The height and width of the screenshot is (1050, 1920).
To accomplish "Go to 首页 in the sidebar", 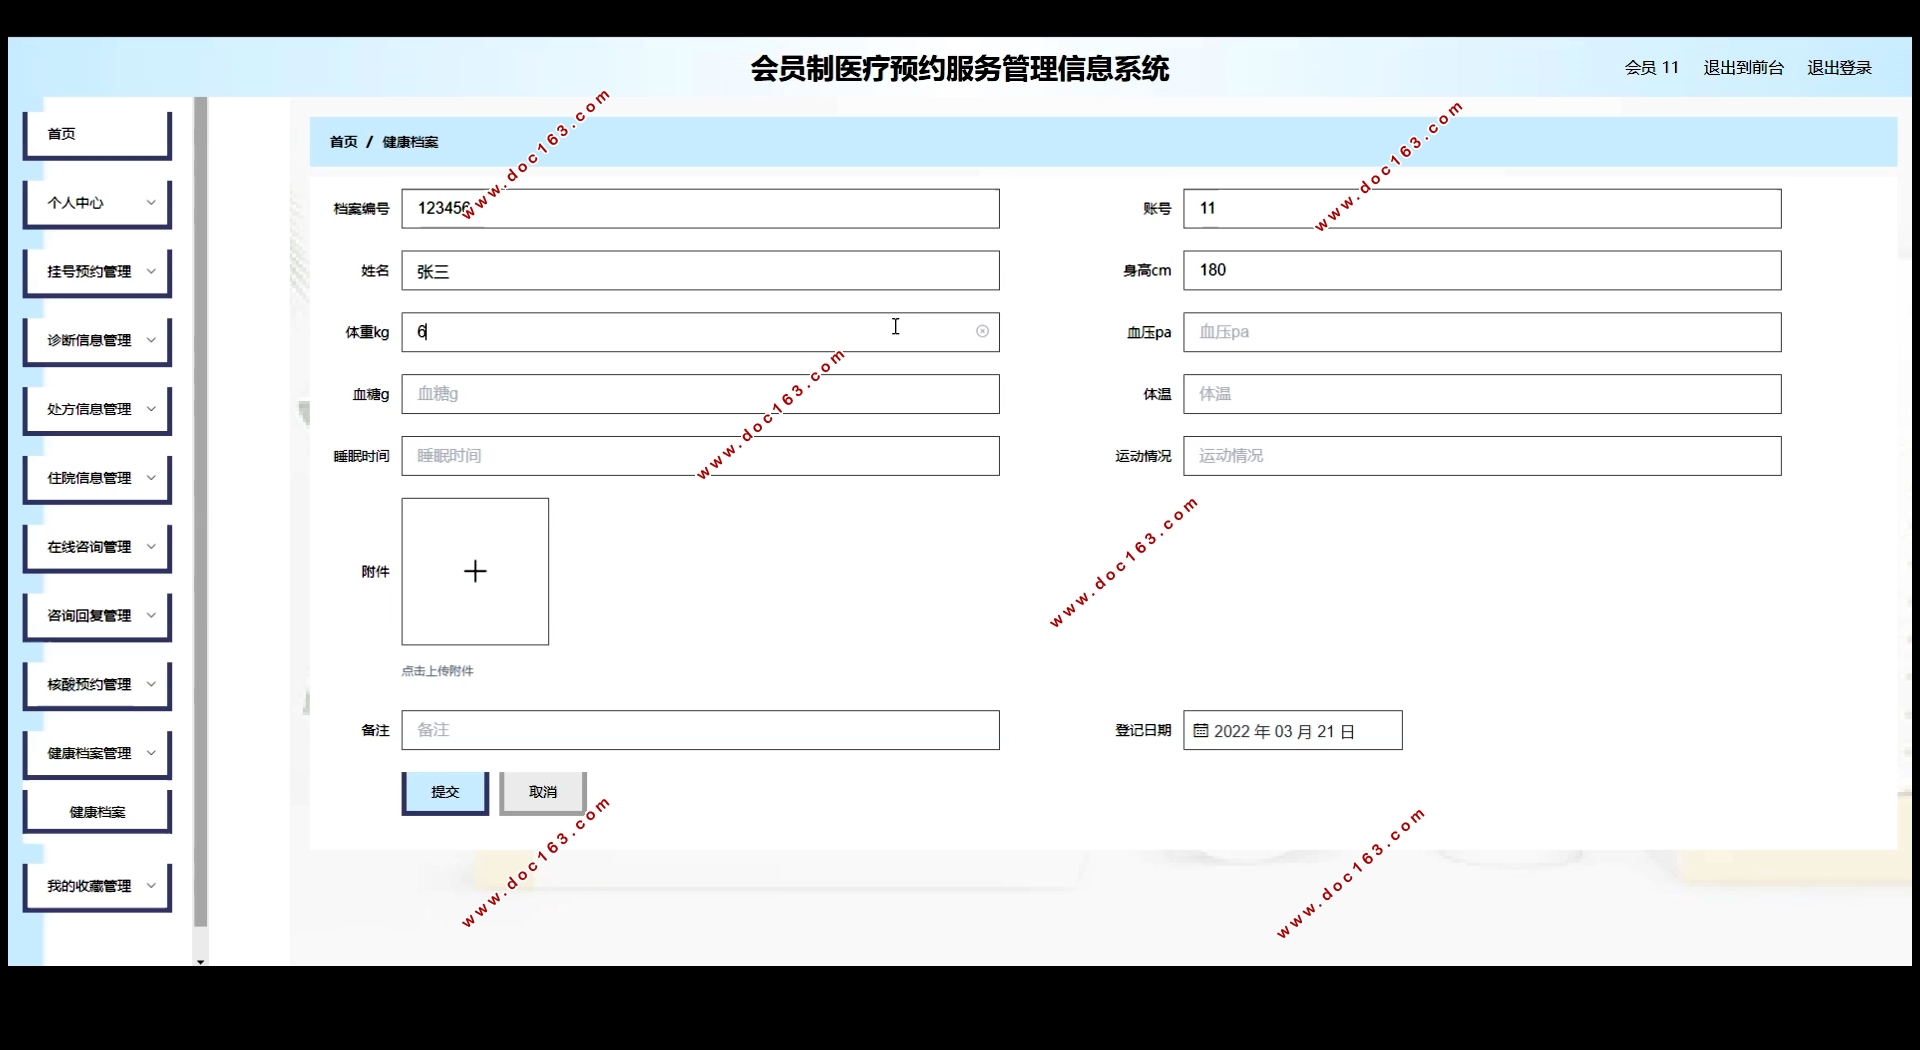I will [x=97, y=134].
